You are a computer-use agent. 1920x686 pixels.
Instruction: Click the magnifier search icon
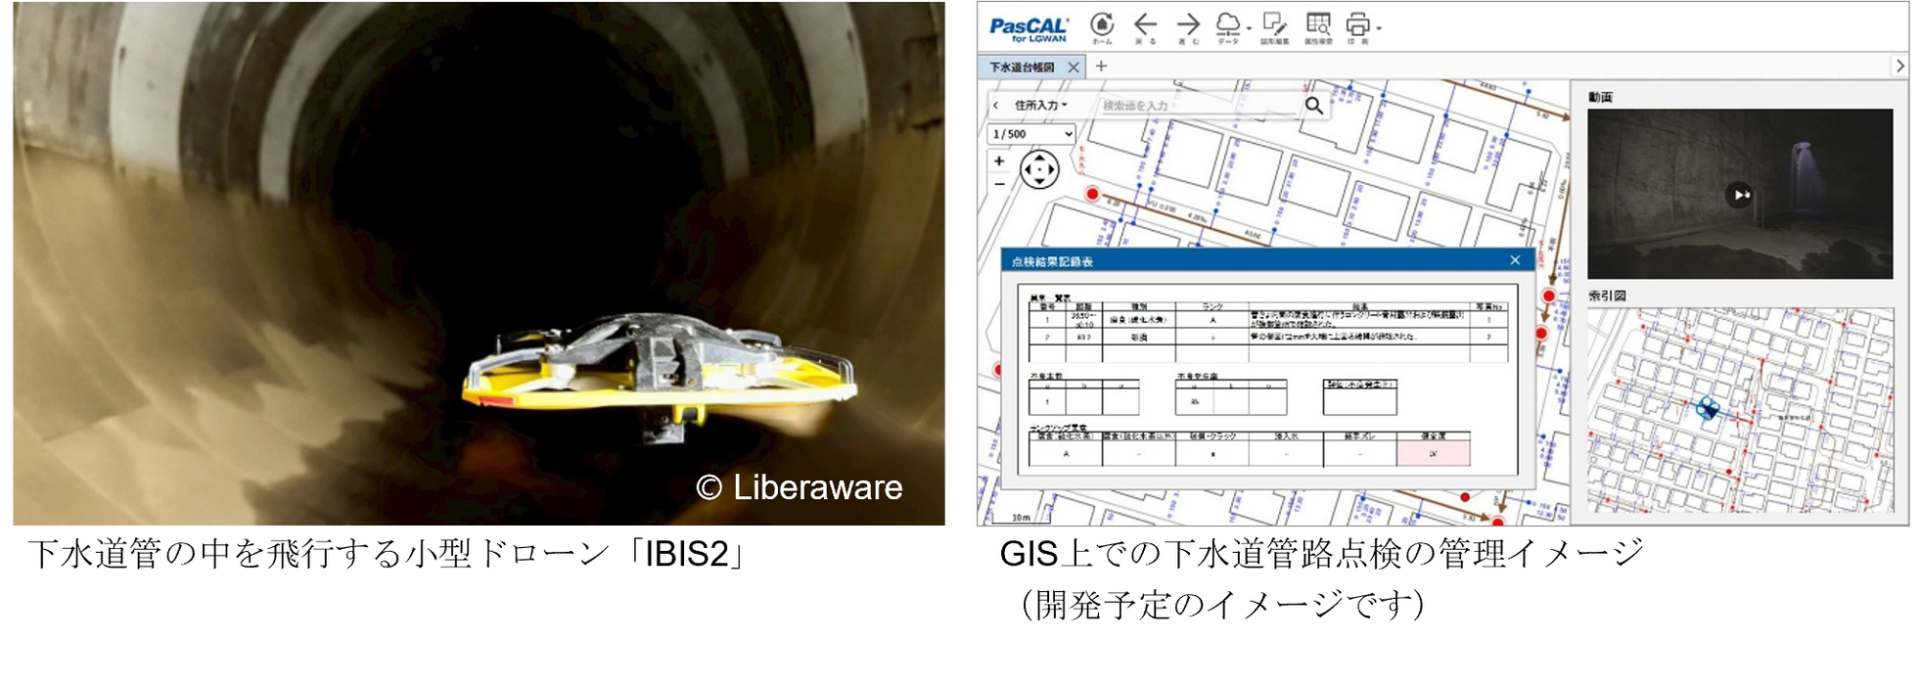point(1314,105)
